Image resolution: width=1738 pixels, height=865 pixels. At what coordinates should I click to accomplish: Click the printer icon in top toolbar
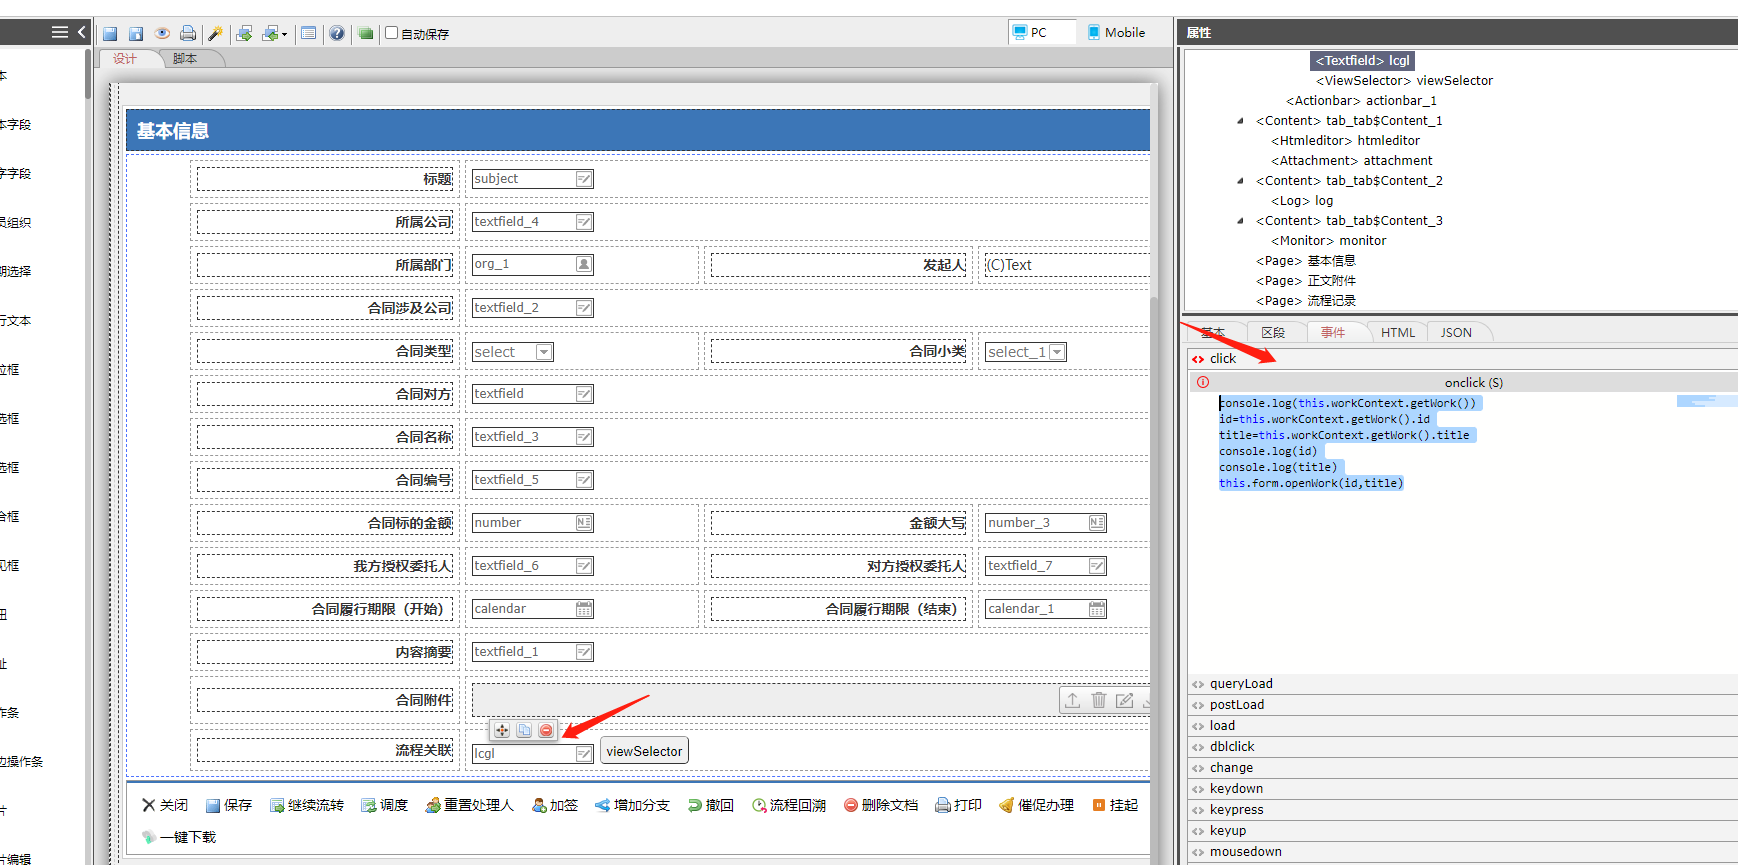point(187,34)
